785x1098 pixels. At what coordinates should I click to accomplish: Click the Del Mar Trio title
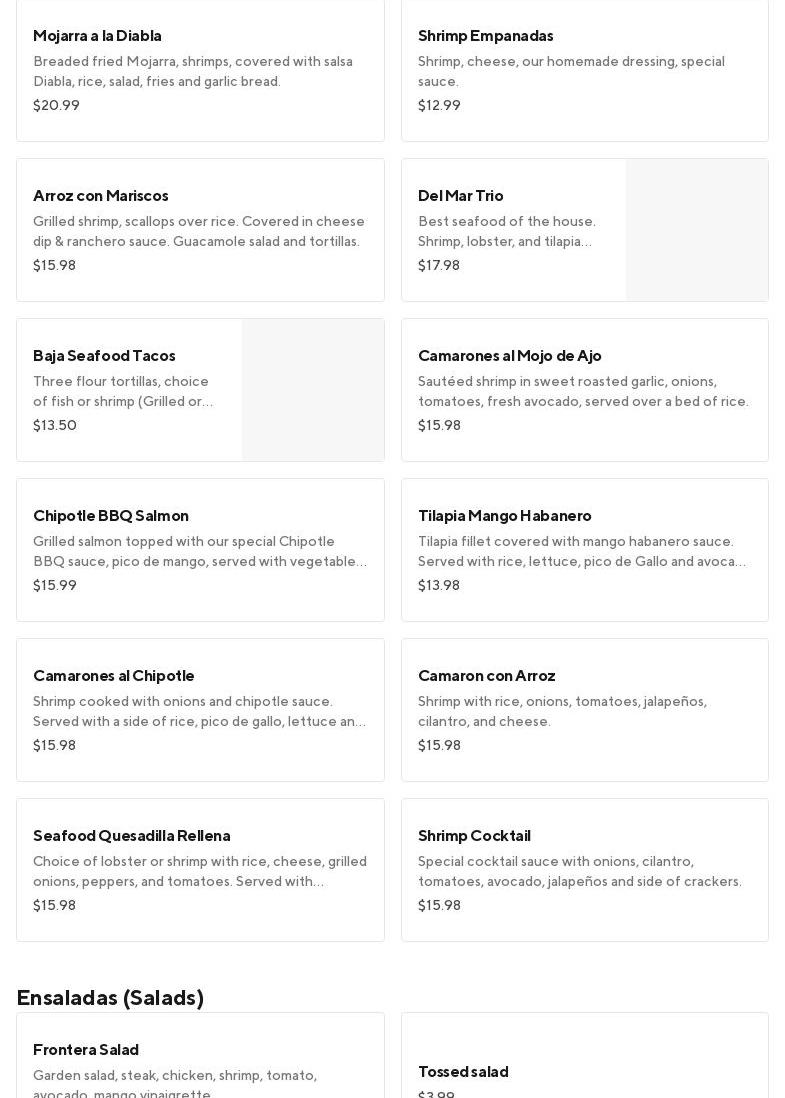tap(461, 196)
